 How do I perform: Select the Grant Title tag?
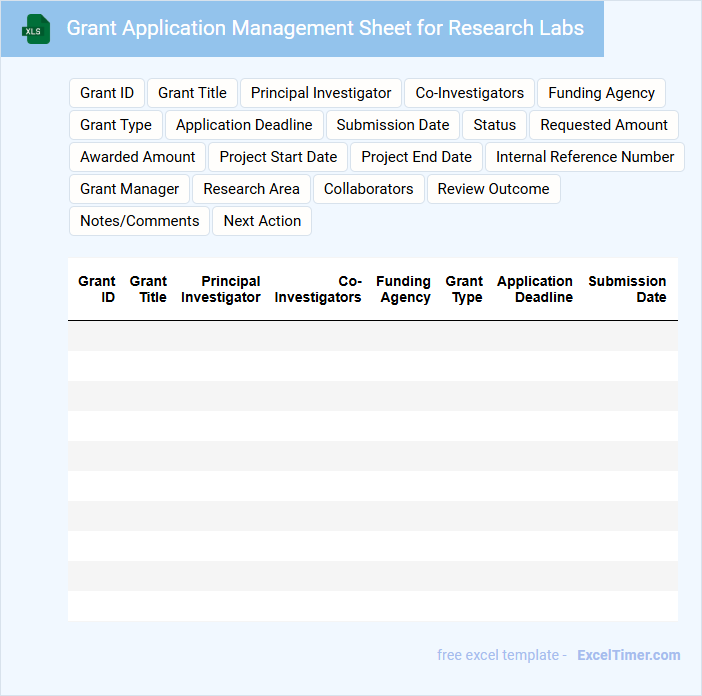click(192, 93)
